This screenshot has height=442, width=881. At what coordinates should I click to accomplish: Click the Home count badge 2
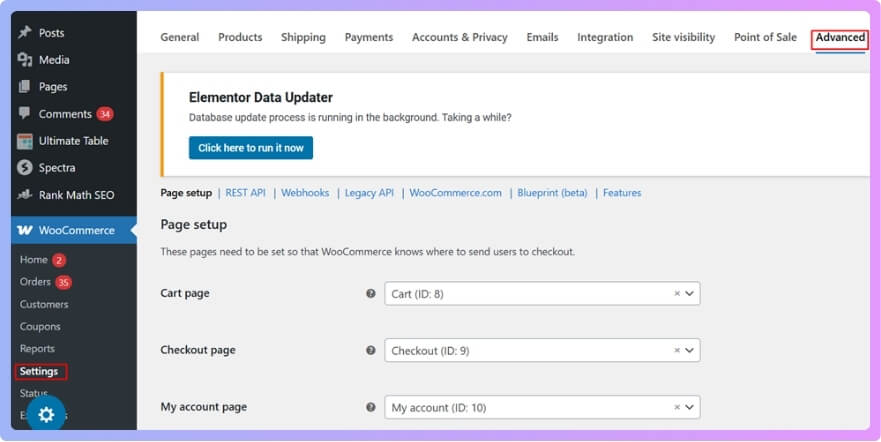pos(59,260)
